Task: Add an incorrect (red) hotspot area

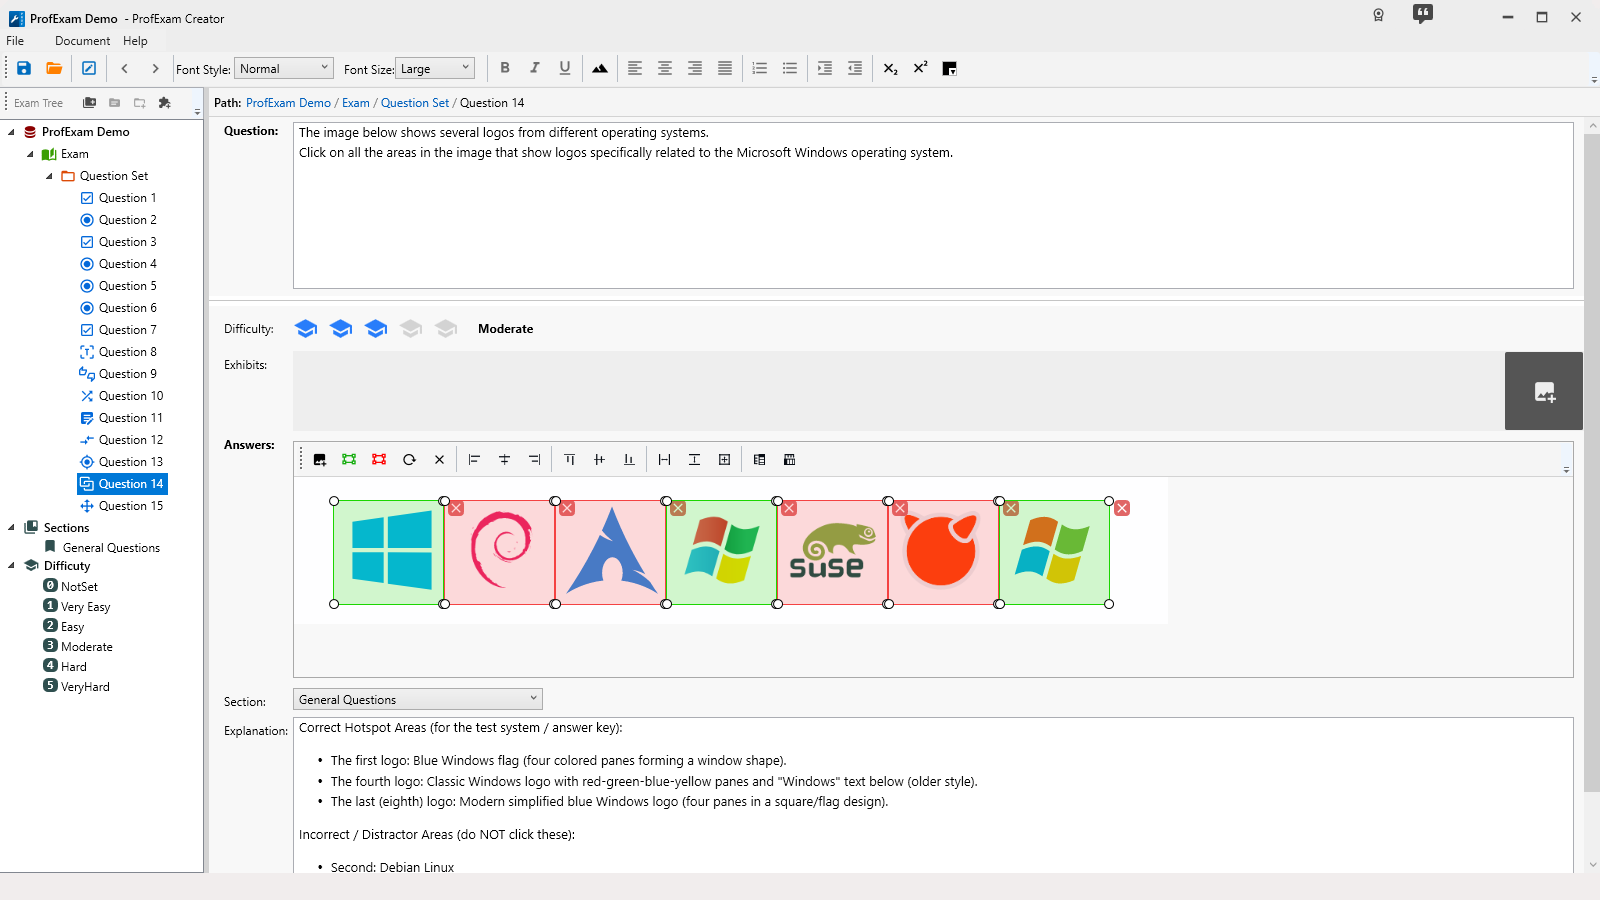Action: click(x=379, y=460)
